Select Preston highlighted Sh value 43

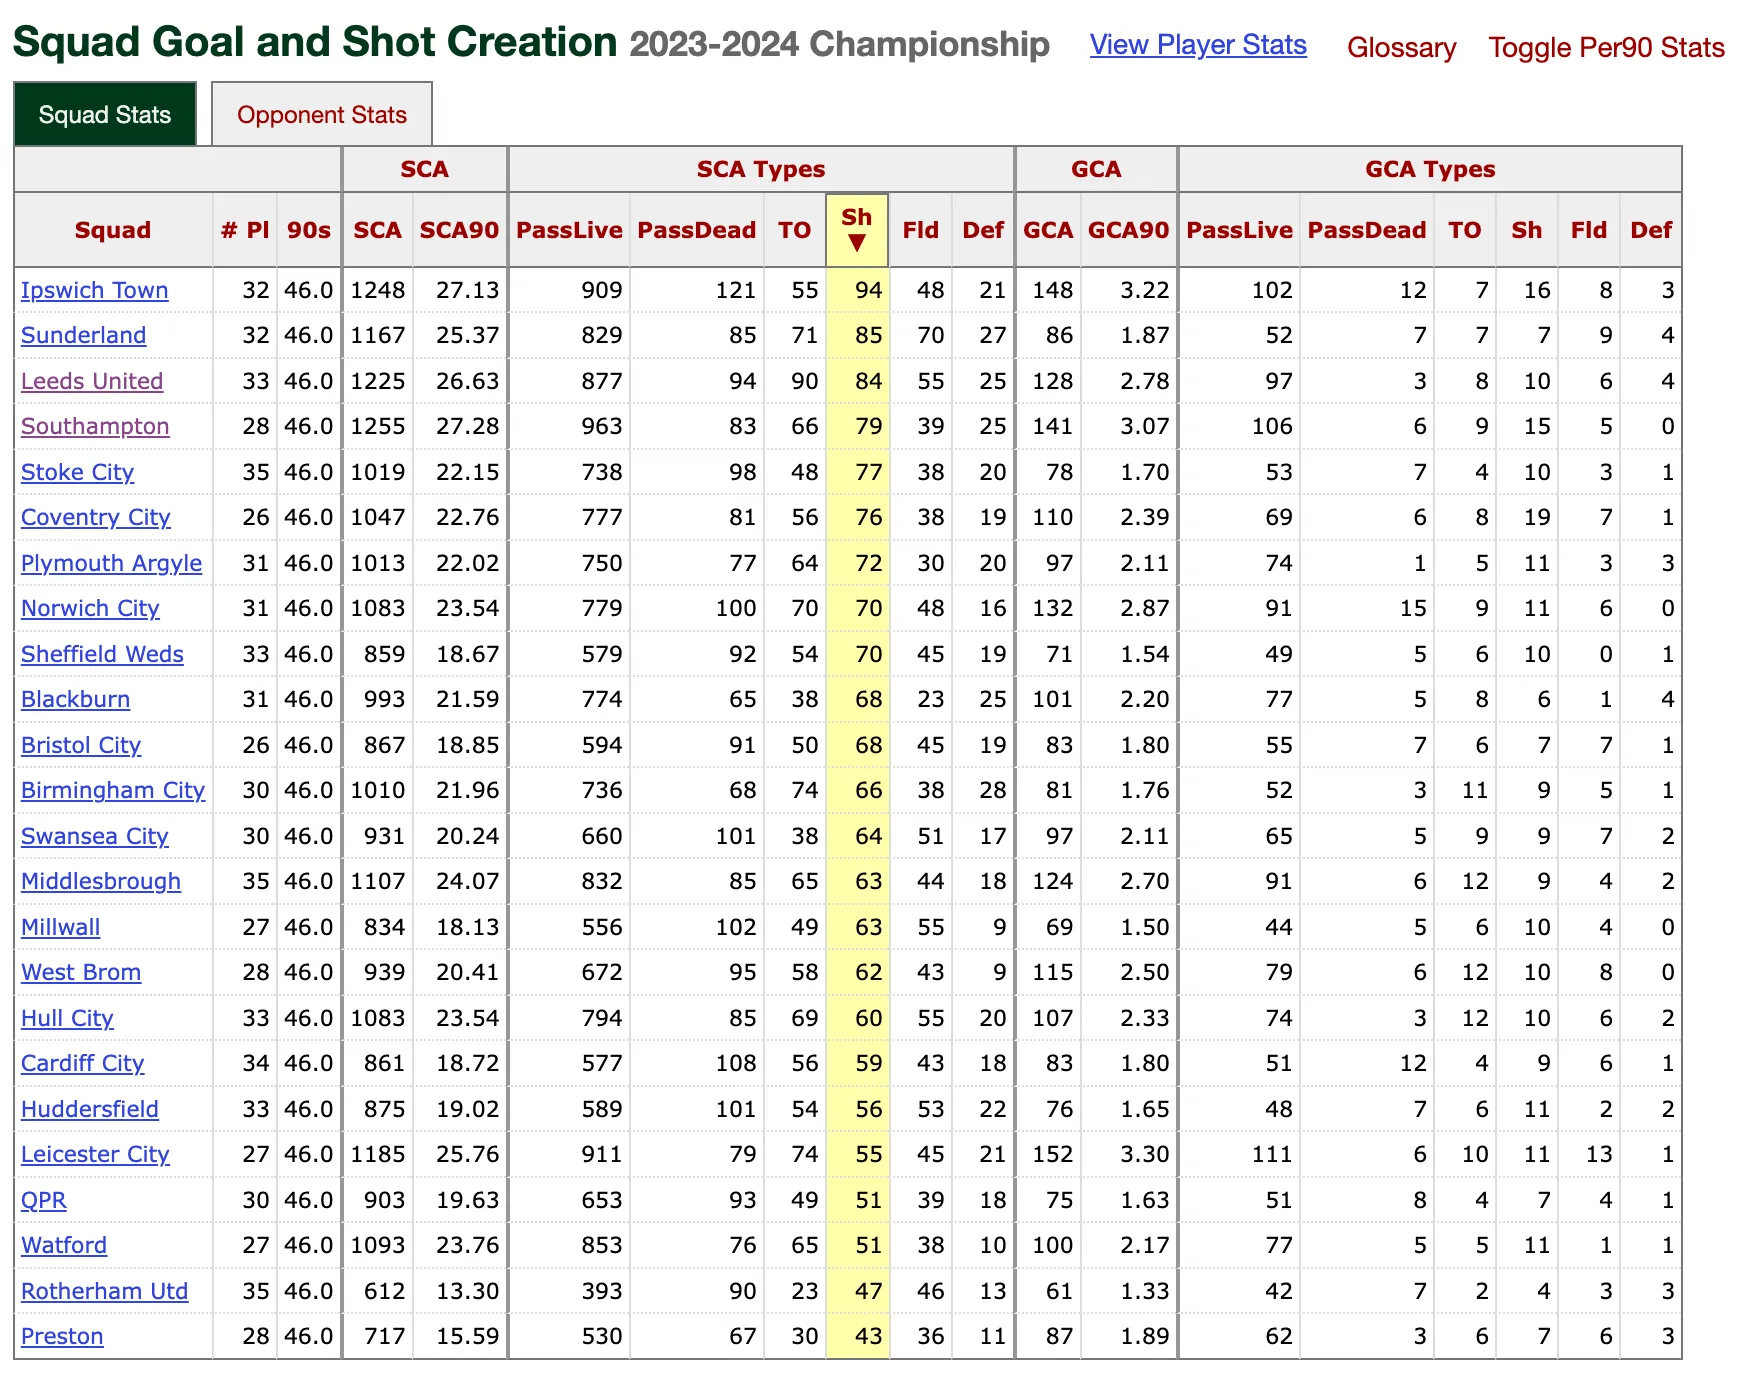pos(868,1336)
